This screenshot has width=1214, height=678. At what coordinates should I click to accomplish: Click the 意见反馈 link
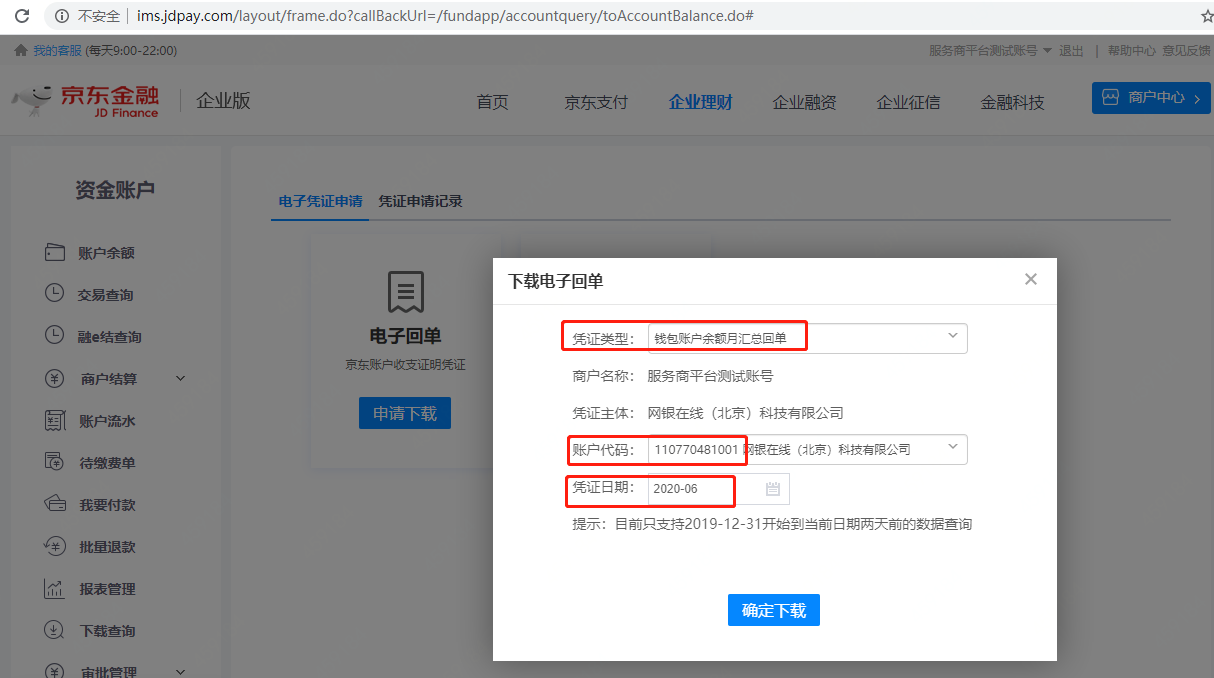(1186, 51)
